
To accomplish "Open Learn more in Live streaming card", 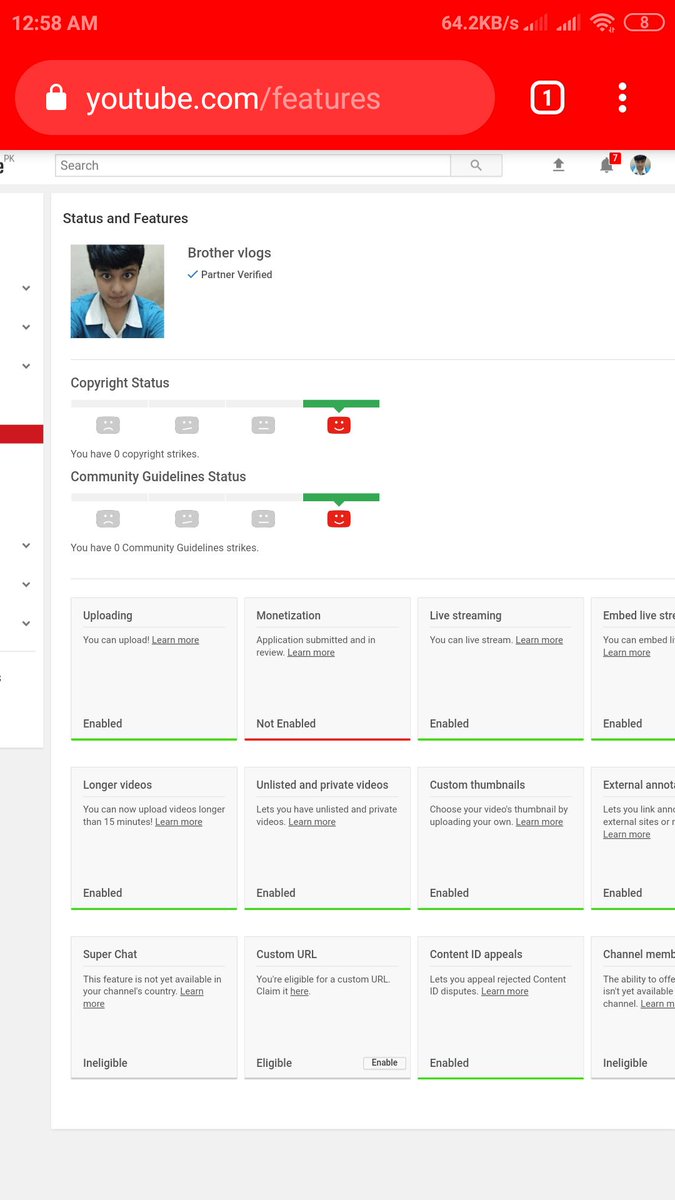I will [x=539, y=640].
